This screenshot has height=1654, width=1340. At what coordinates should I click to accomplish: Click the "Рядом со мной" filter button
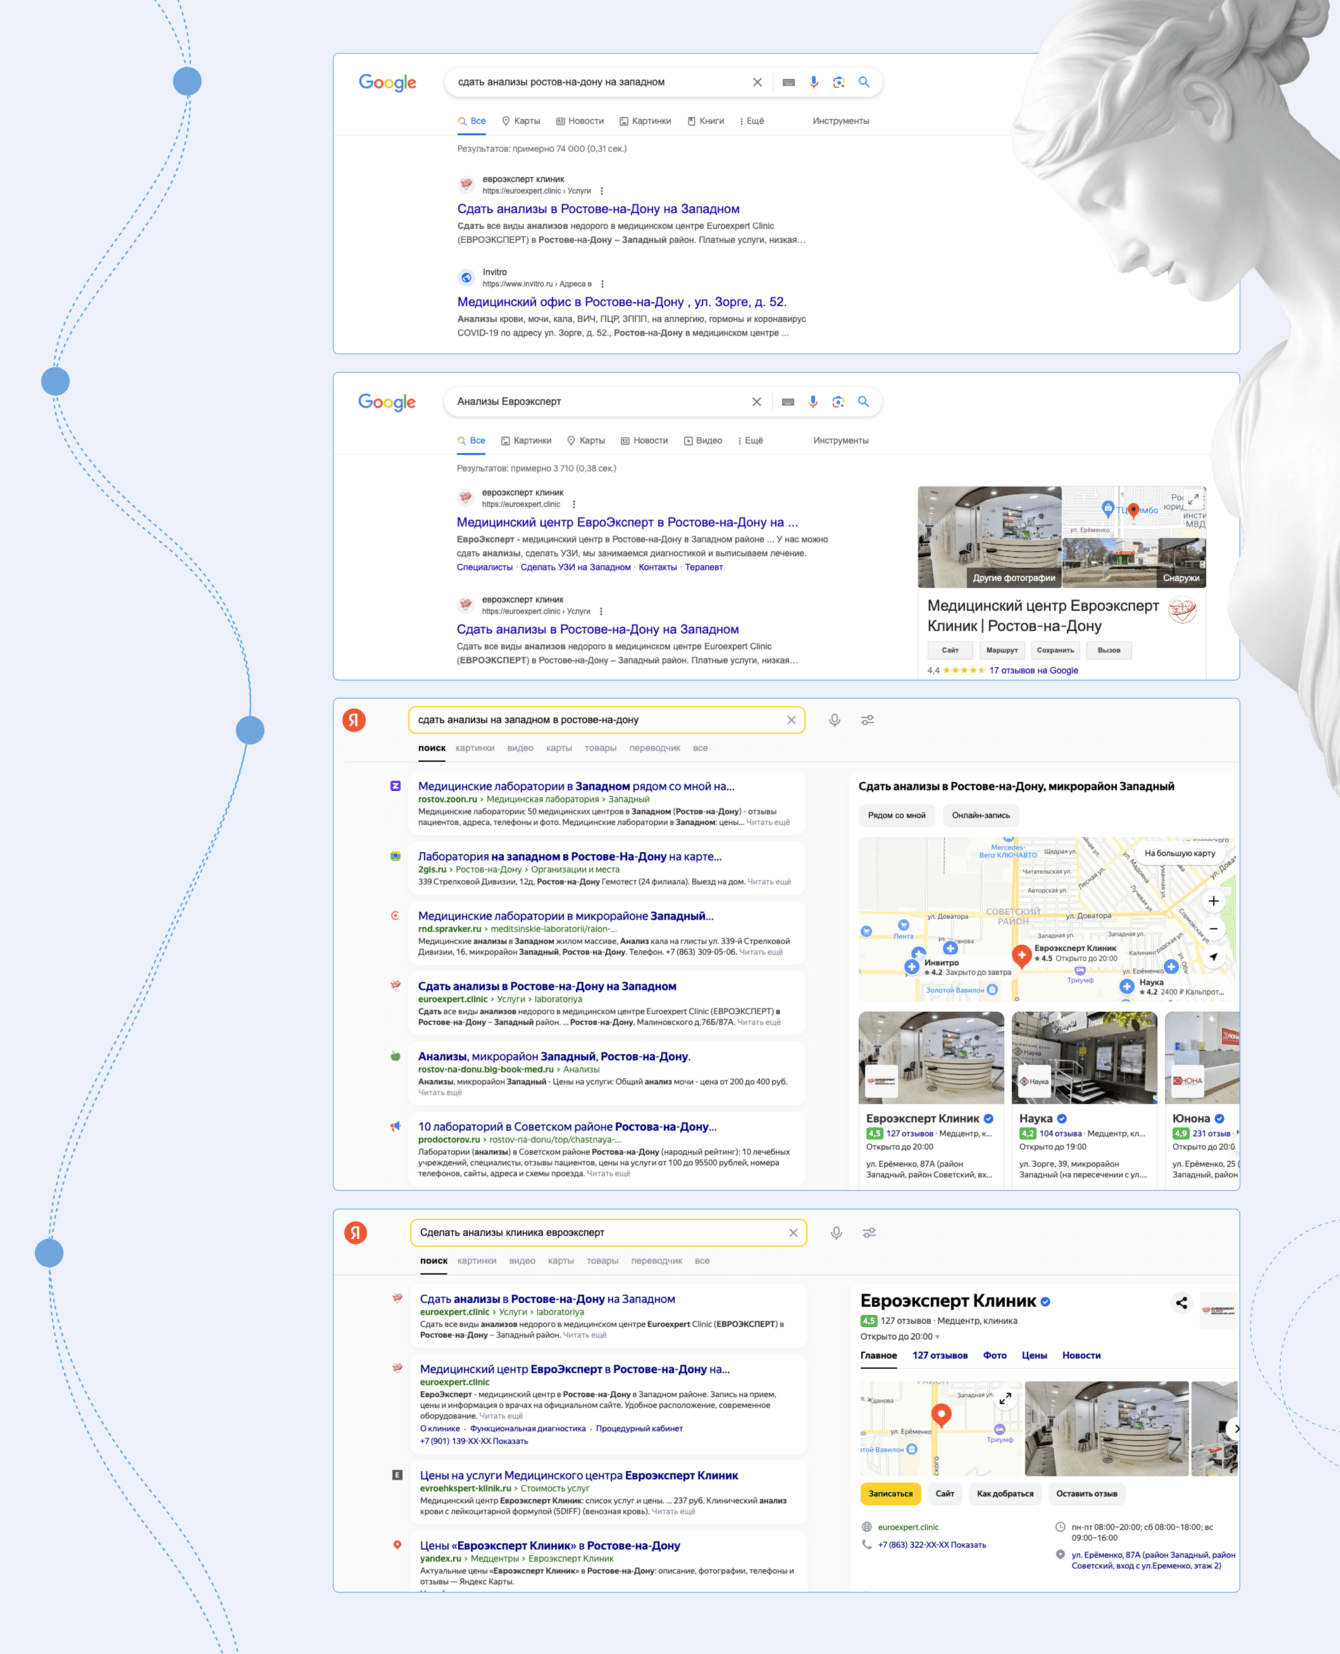tap(897, 816)
